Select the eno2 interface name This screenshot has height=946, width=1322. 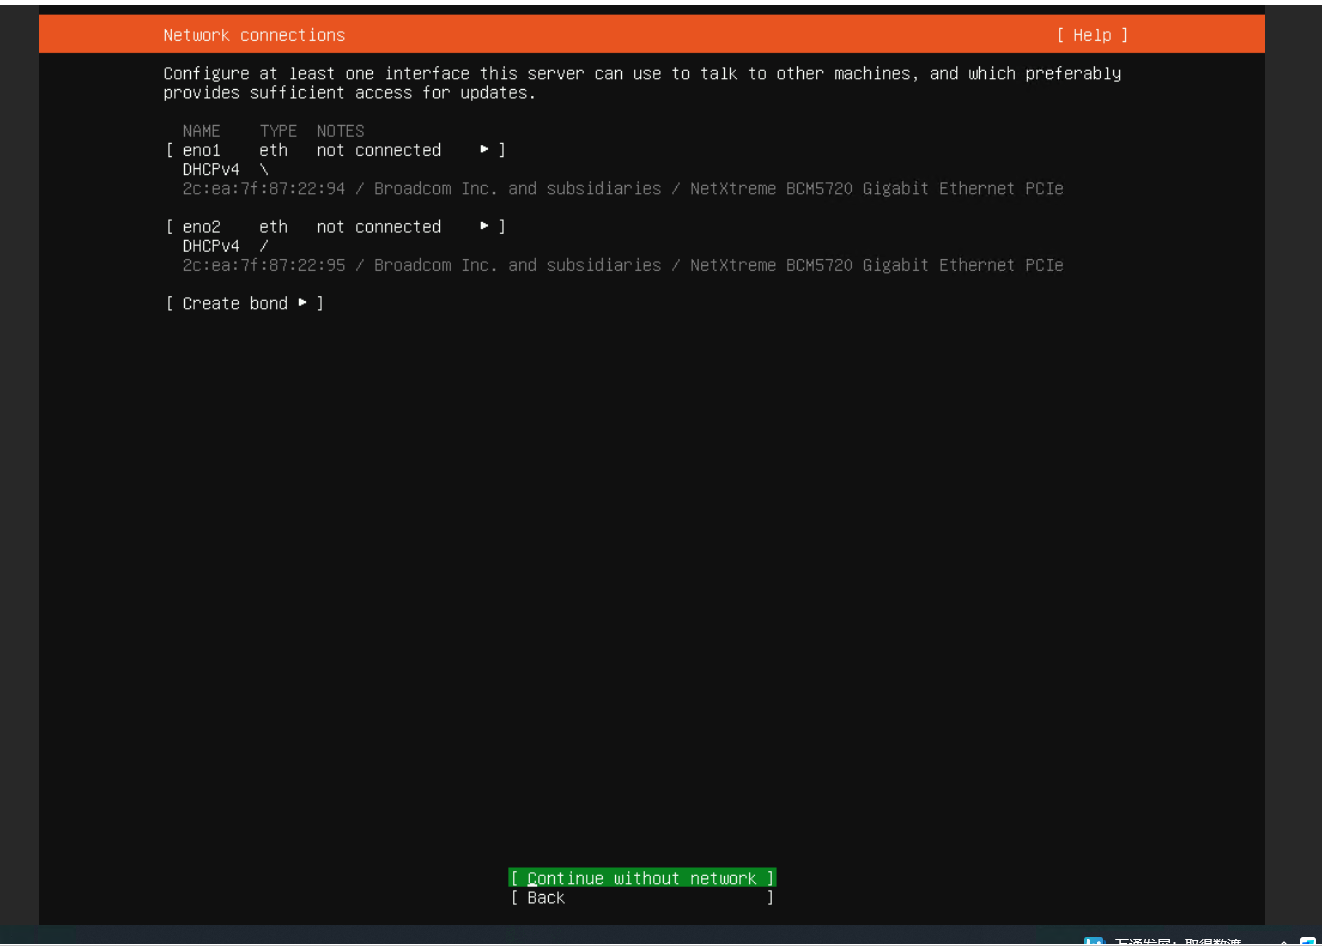point(201,227)
